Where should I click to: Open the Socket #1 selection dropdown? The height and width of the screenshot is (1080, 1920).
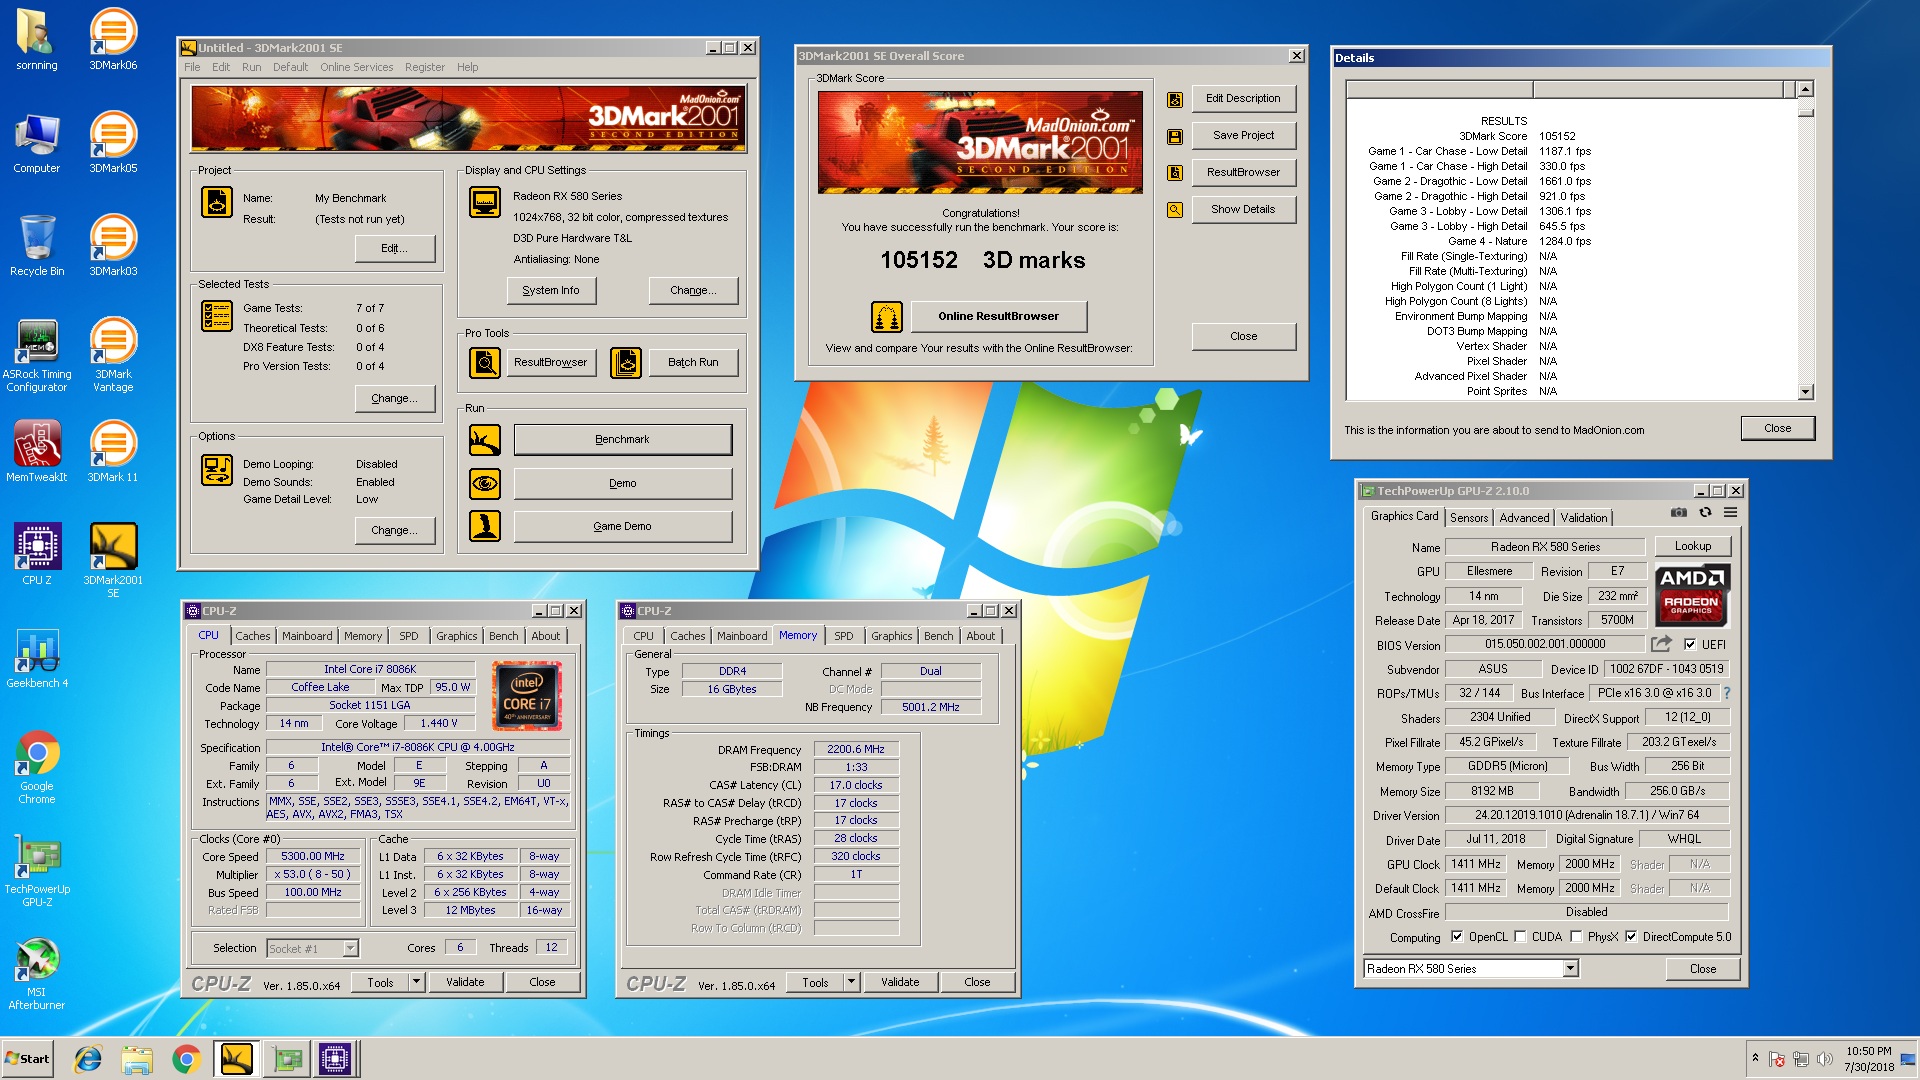pos(350,948)
